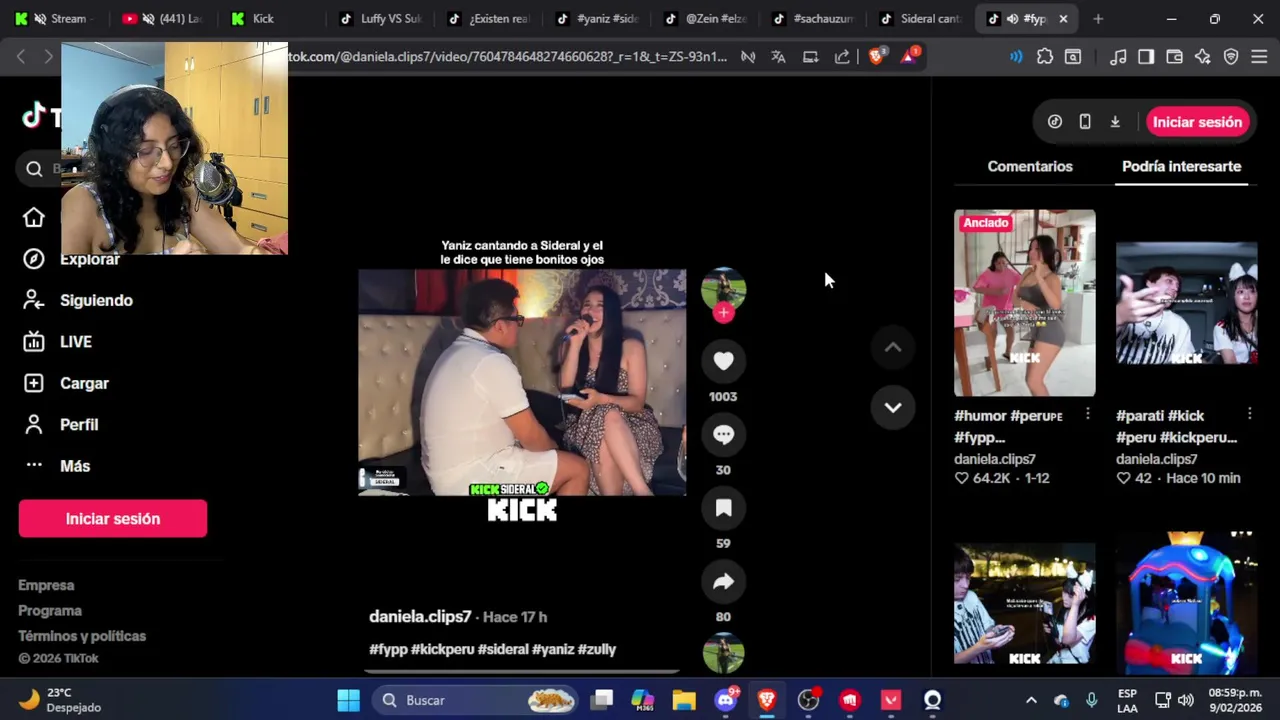Screen dimensions: 1280x720
Task: Switch to the Luffy VS Suk browser tab
Action: tap(381, 18)
